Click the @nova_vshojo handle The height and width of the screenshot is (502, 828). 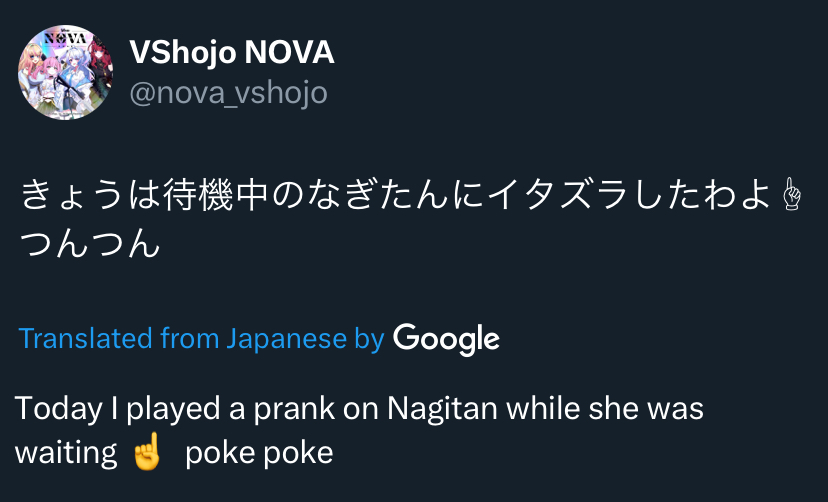pyautogui.click(x=228, y=93)
